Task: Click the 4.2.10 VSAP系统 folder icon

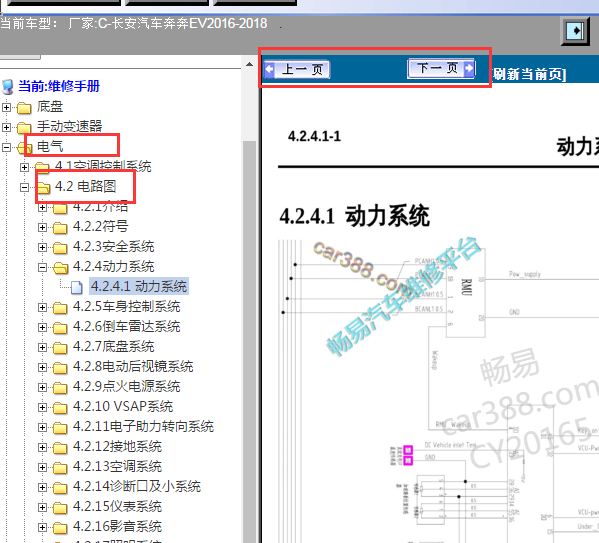Action: [60, 408]
